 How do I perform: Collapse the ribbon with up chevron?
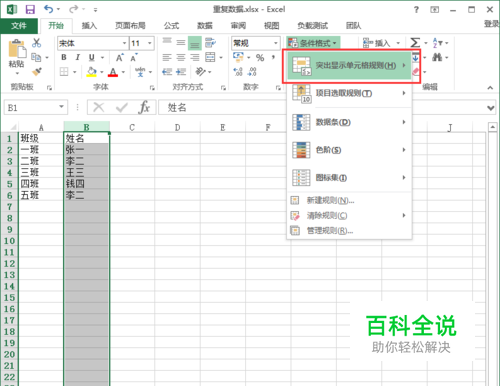[490, 88]
